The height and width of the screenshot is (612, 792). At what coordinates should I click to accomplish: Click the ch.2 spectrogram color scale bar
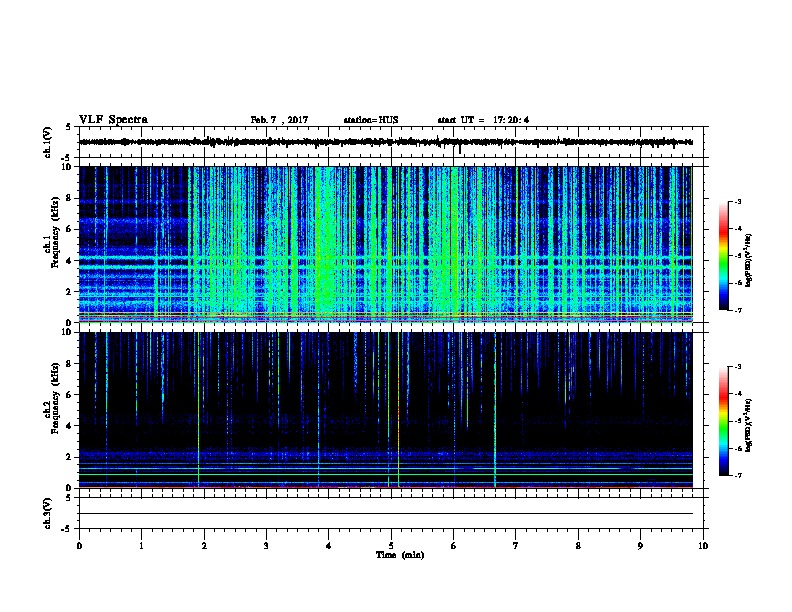(723, 421)
